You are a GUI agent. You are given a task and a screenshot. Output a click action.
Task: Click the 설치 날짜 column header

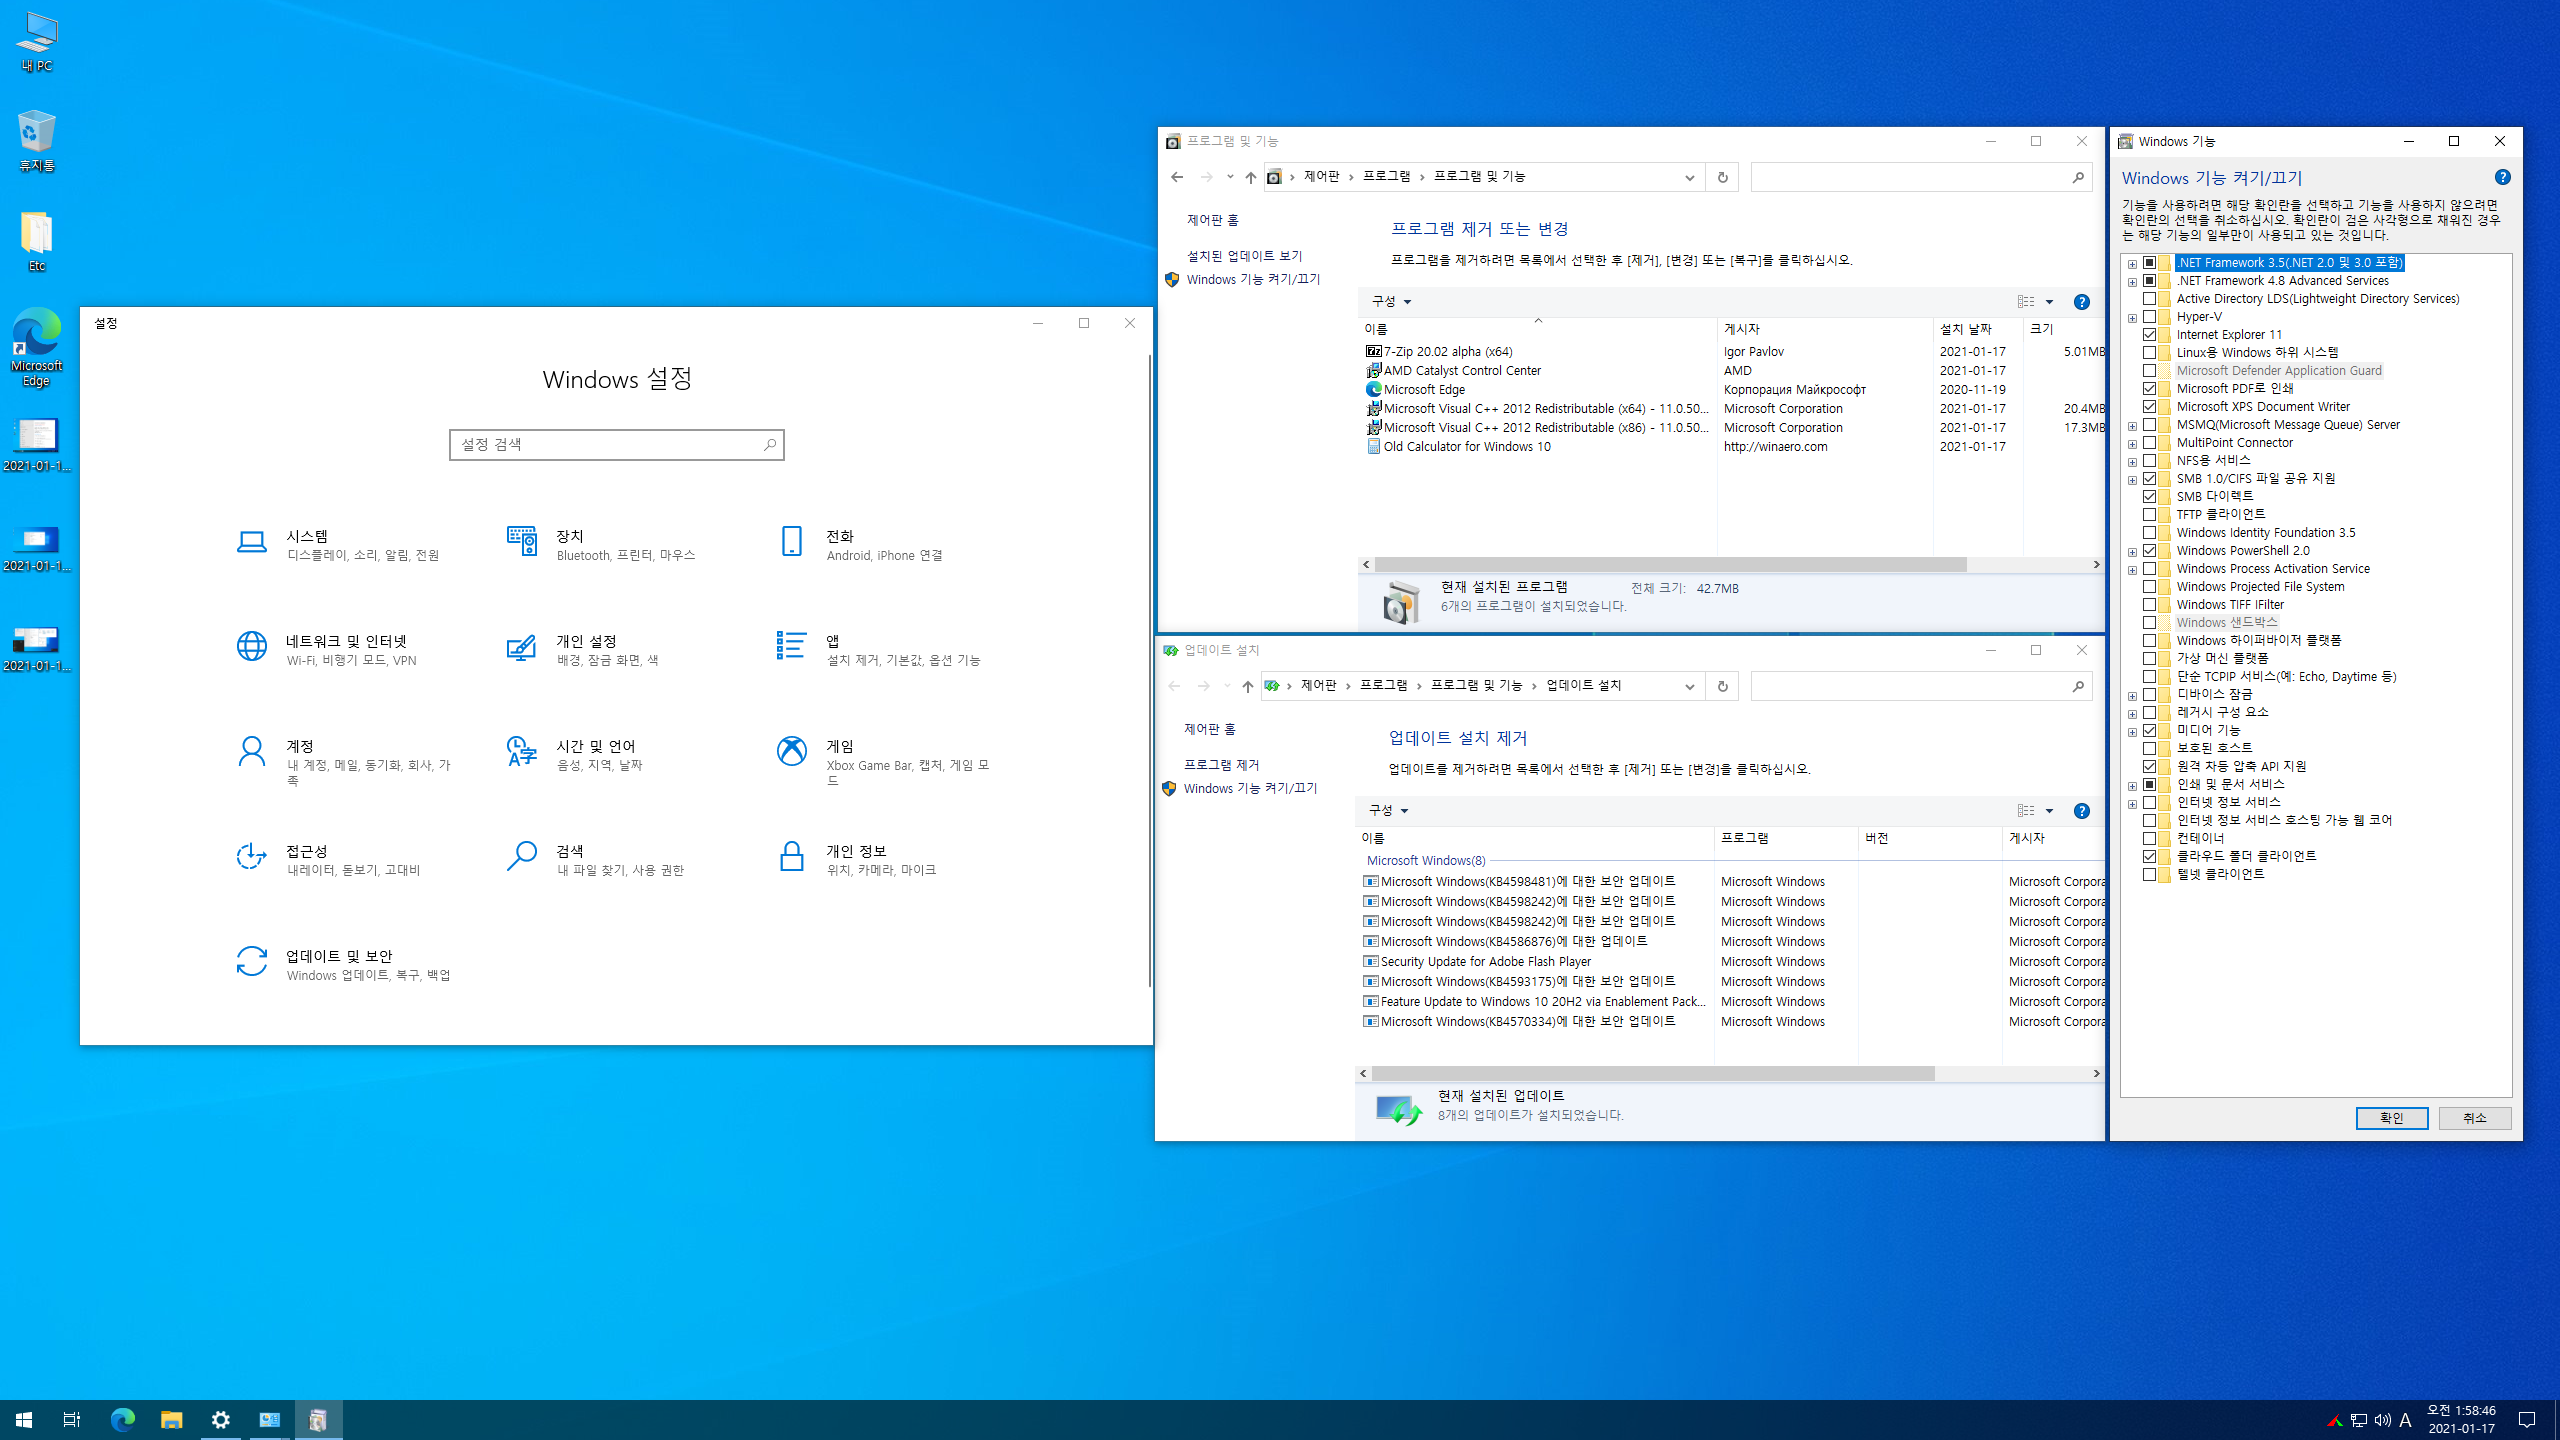[x=1966, y=329]
